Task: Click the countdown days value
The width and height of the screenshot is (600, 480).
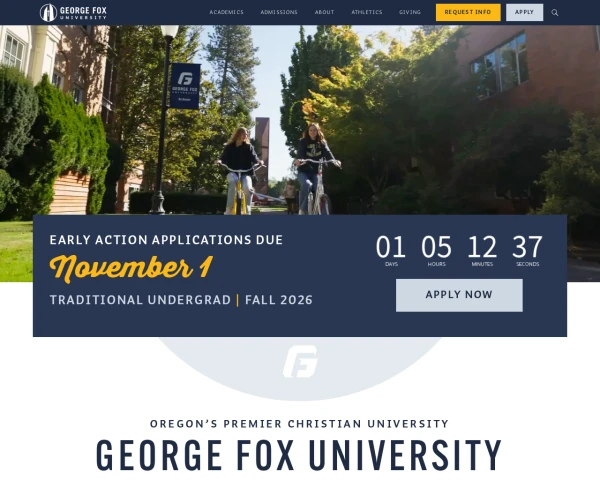Action: 391,247
